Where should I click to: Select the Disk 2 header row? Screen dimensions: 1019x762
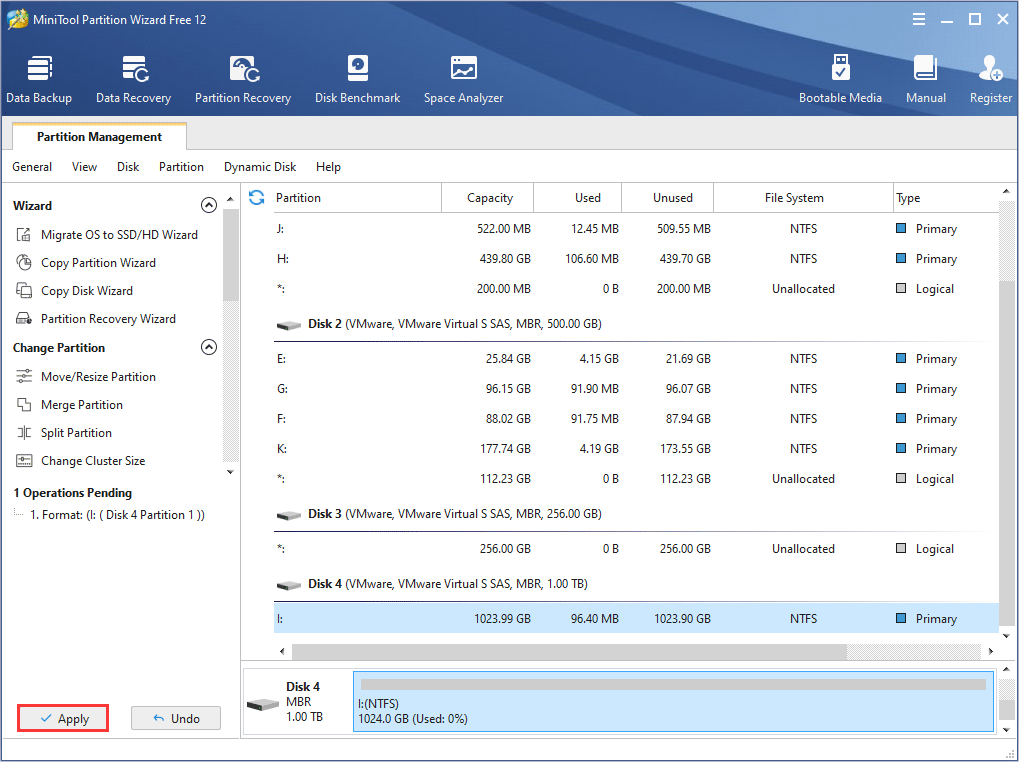(x=636, y=324)
